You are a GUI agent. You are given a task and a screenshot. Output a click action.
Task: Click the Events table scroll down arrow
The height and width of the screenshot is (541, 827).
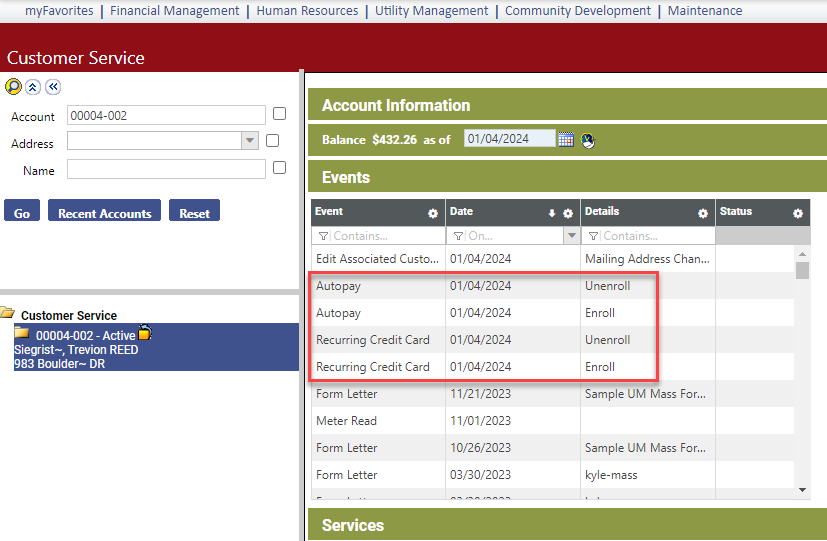(x=802, y=490)
